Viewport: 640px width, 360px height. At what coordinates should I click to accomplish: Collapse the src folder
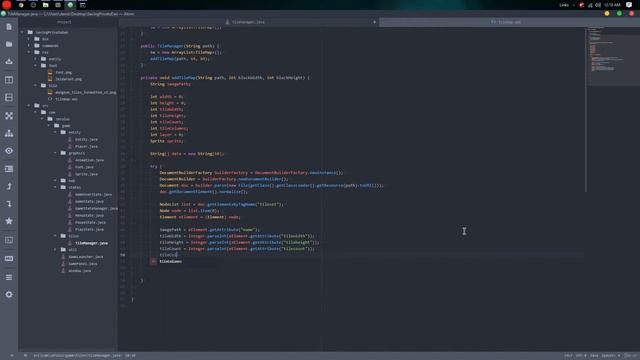(29, 105)
